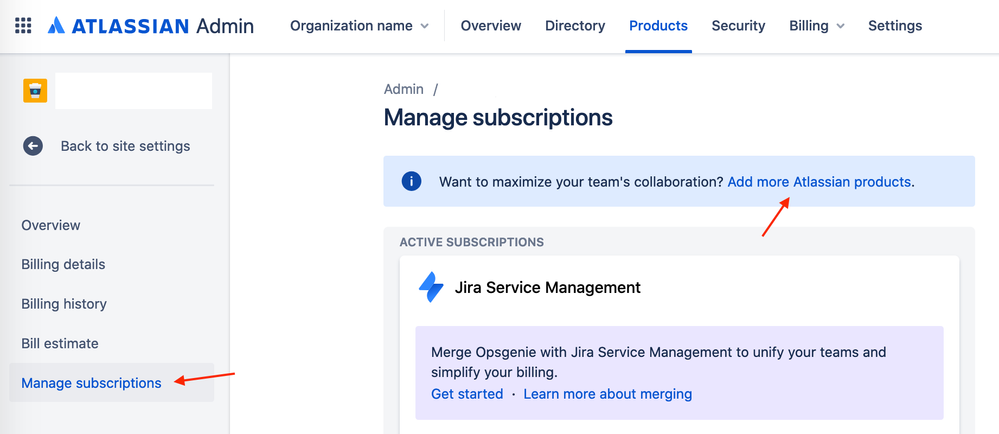Click the yellow site avatar icon

click(35, 90)
